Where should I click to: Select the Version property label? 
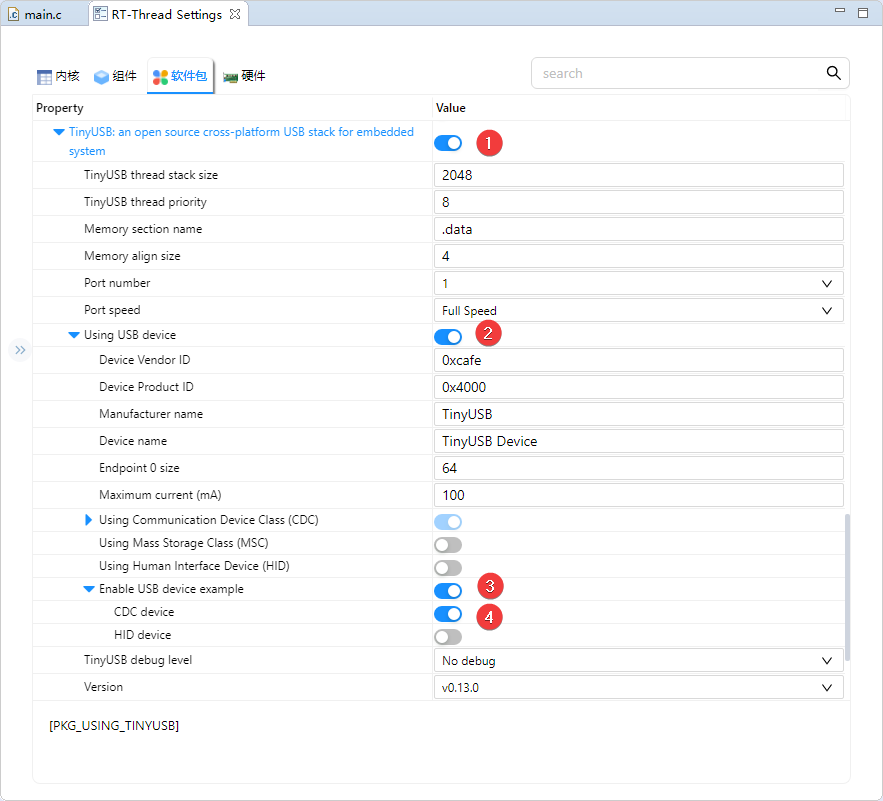click(x=103, y=687)
